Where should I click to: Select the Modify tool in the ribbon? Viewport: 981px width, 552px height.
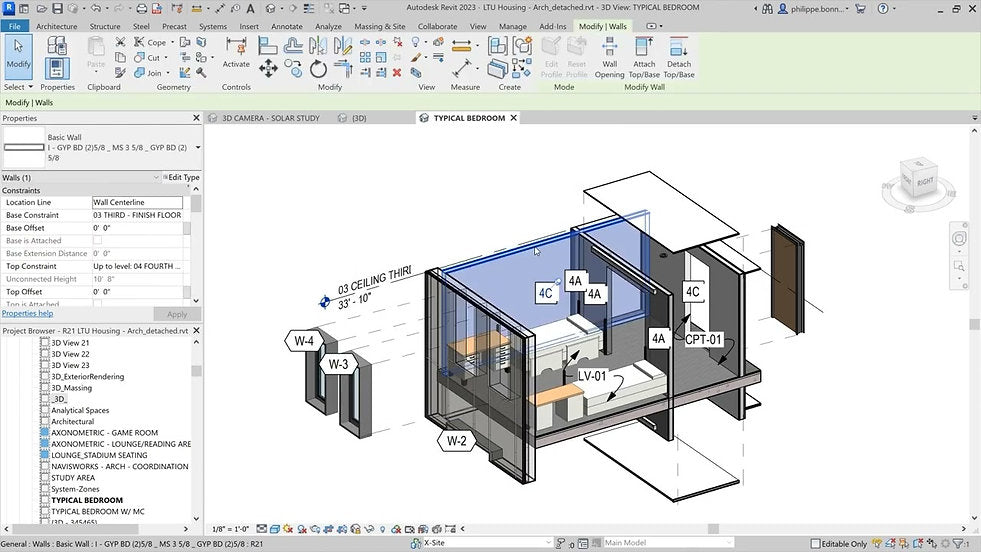18,56
